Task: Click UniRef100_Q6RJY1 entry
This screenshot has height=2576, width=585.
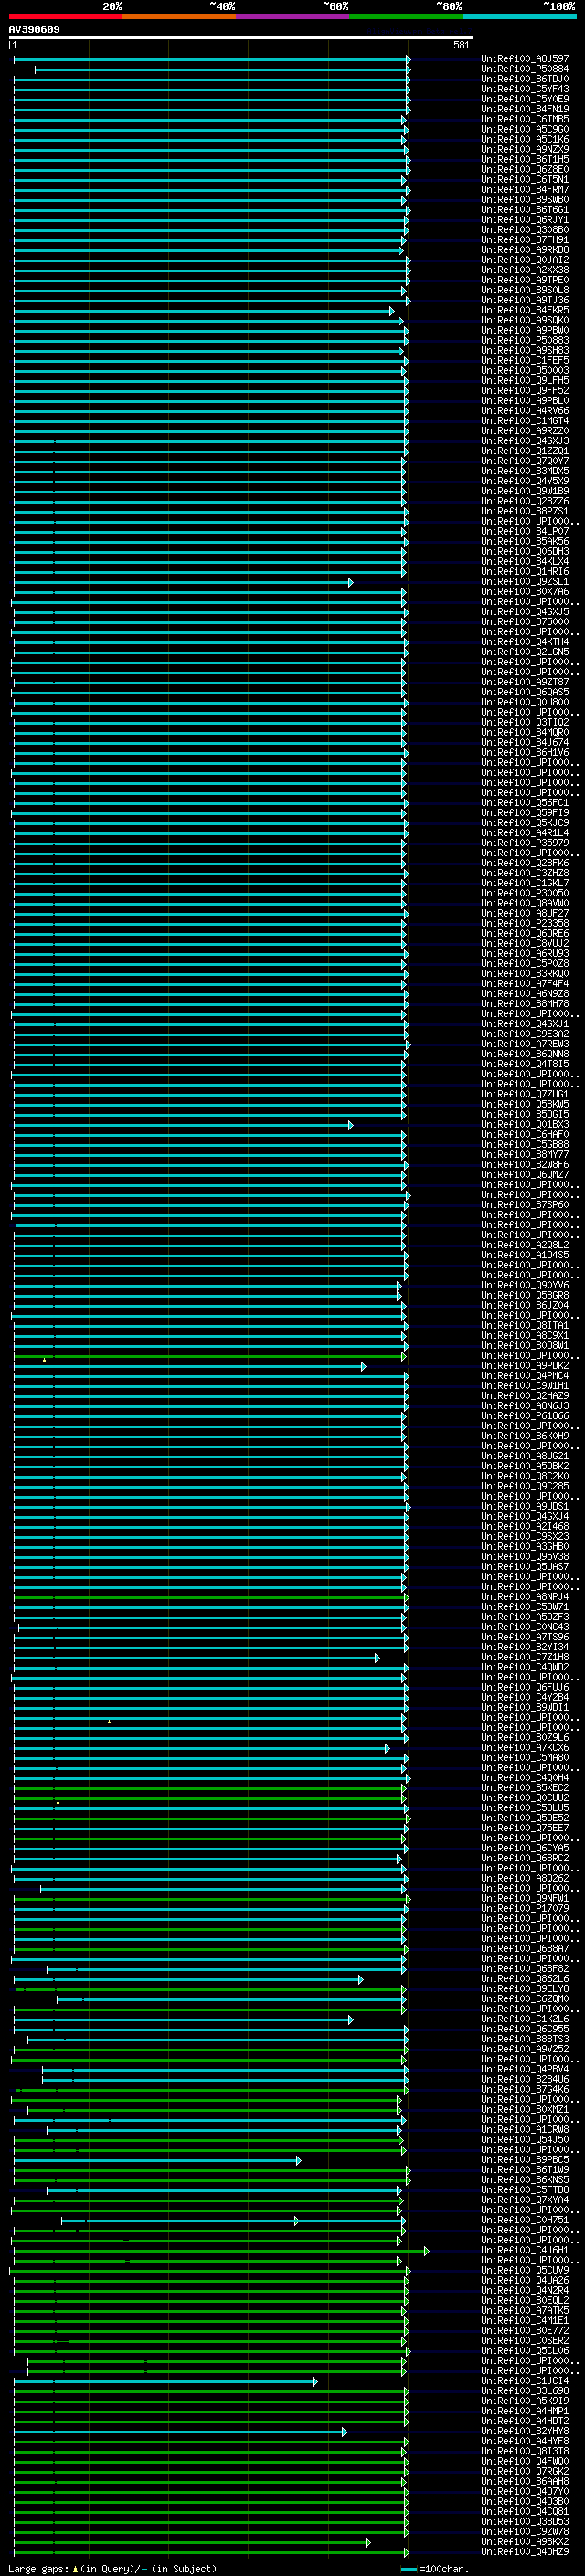Action: click(525, 220)
